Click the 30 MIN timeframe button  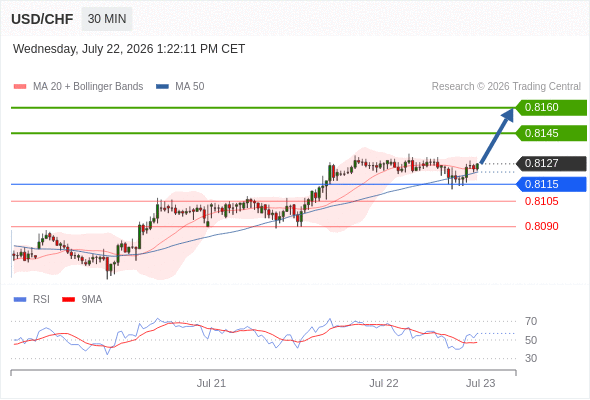[x=107, y=19]
